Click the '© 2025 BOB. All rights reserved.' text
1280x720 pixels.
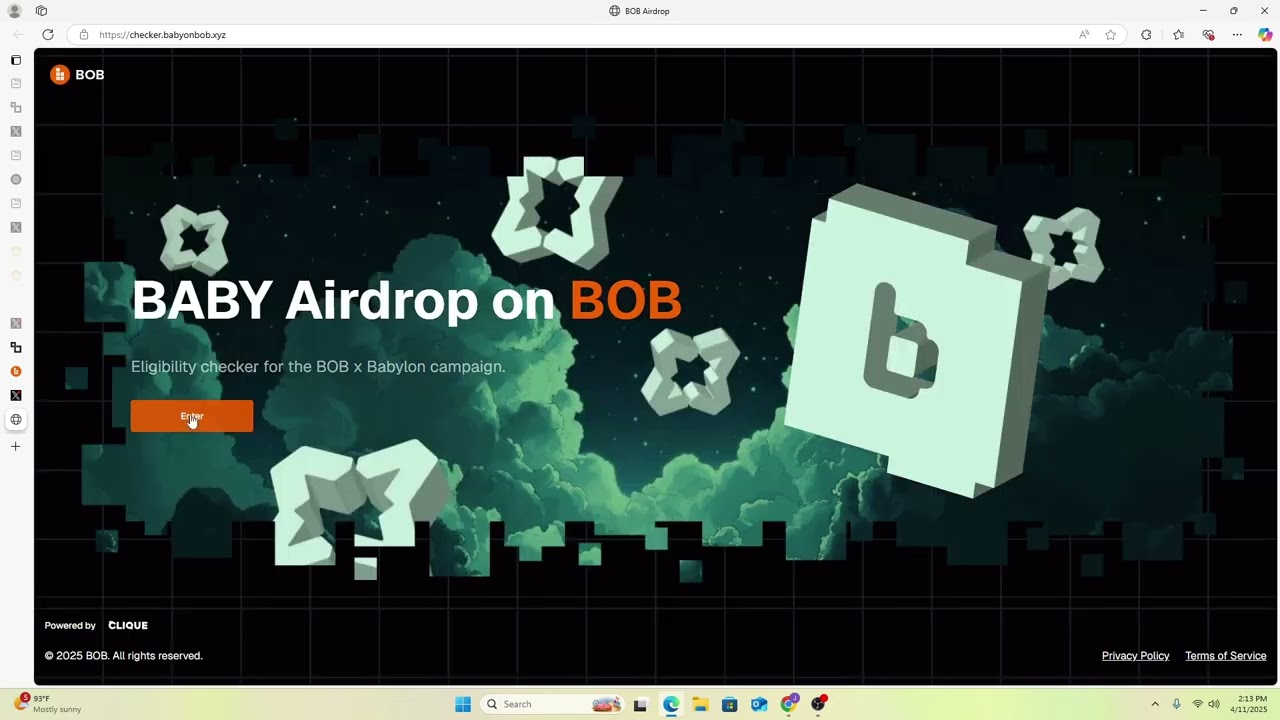124,656
